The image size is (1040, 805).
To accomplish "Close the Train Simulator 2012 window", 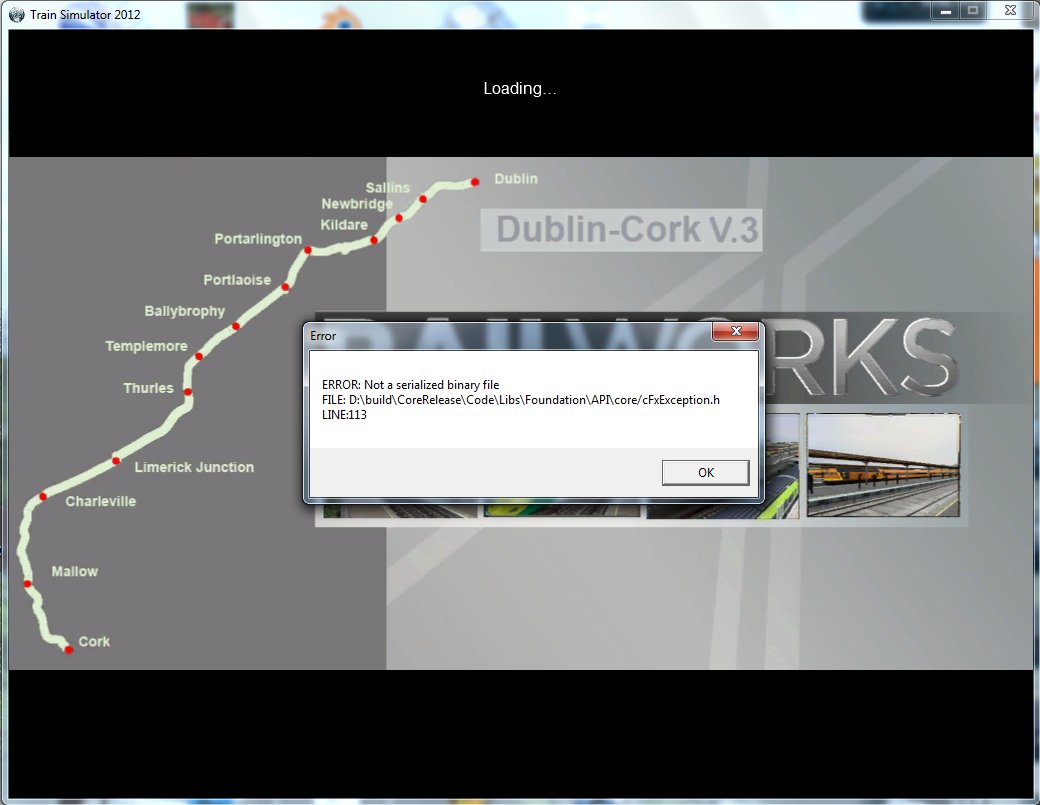I will coord(1010,11).
